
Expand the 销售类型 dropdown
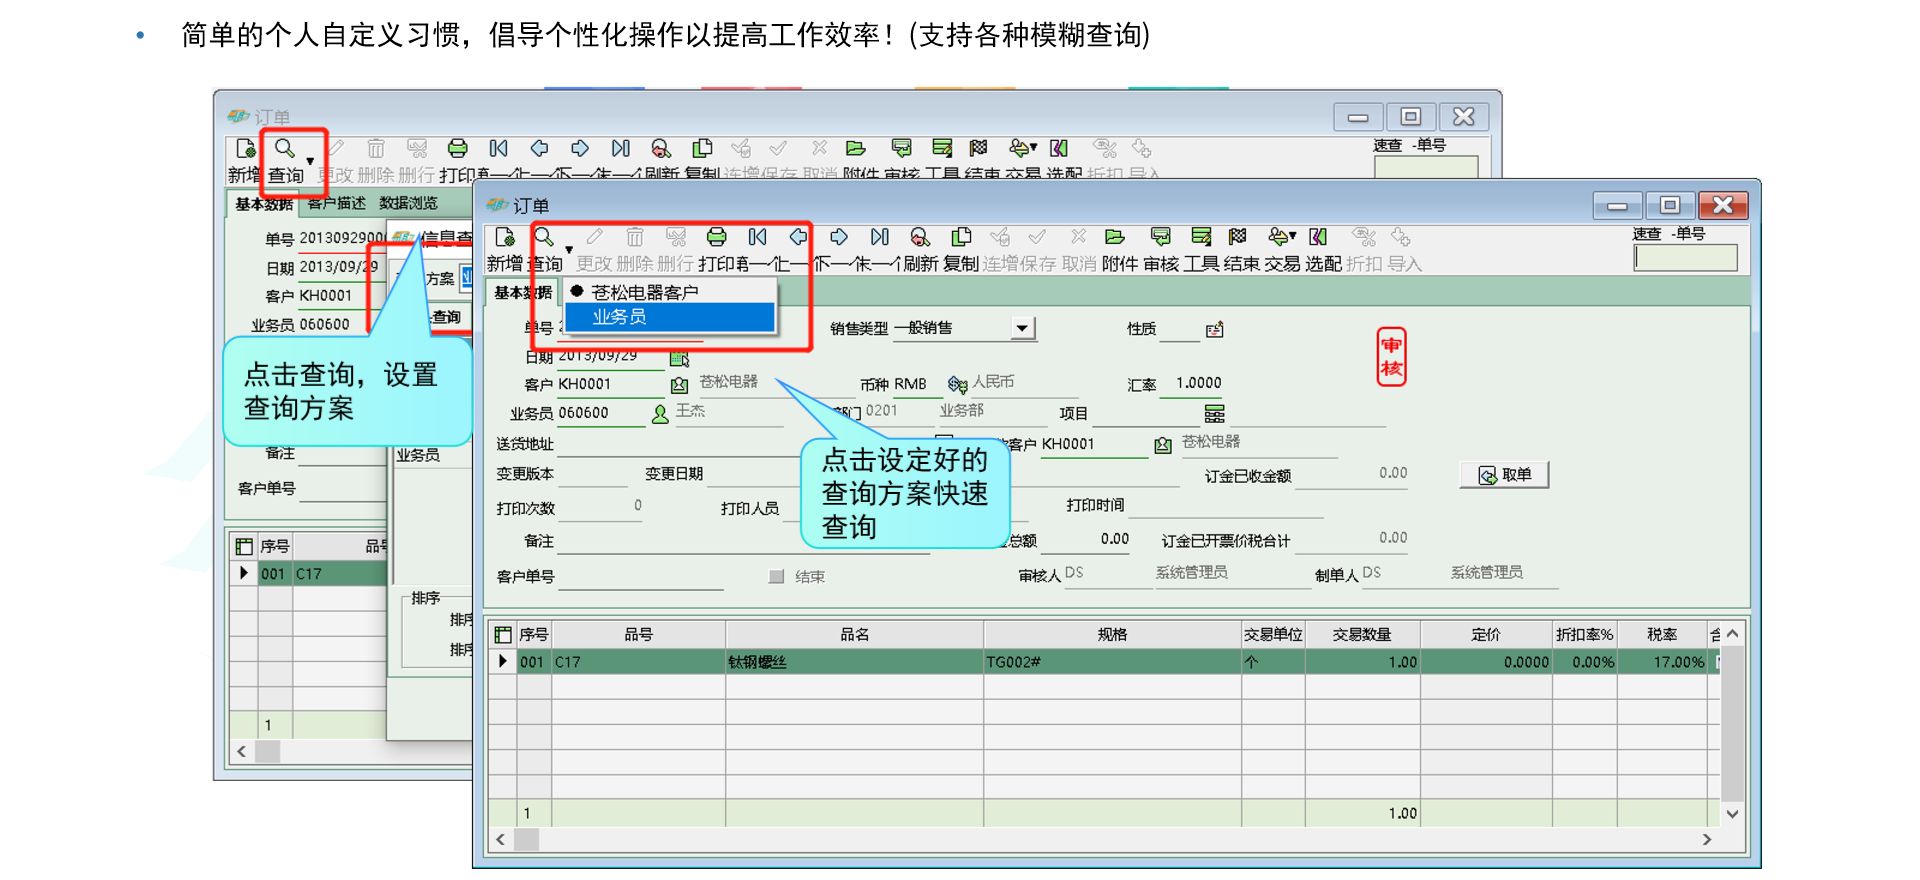click(x=1021, y=329)
